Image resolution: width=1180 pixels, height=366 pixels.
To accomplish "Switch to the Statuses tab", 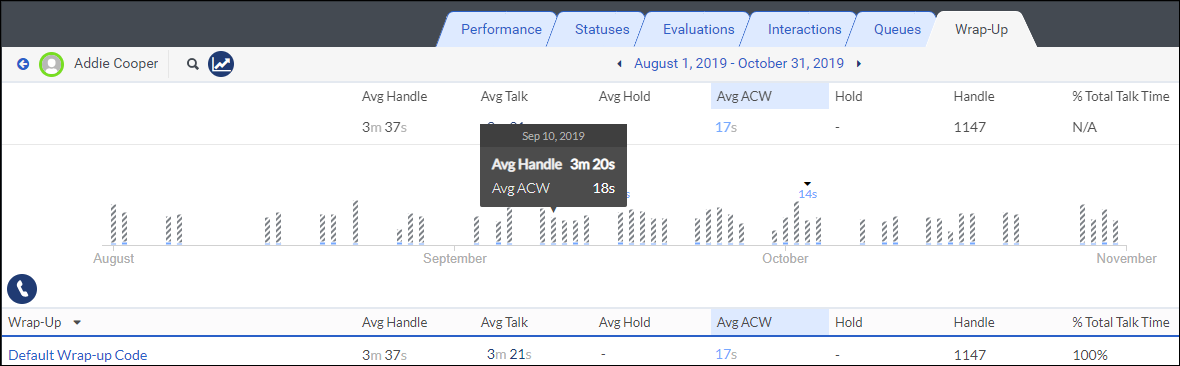I will [x=602, y=29].
